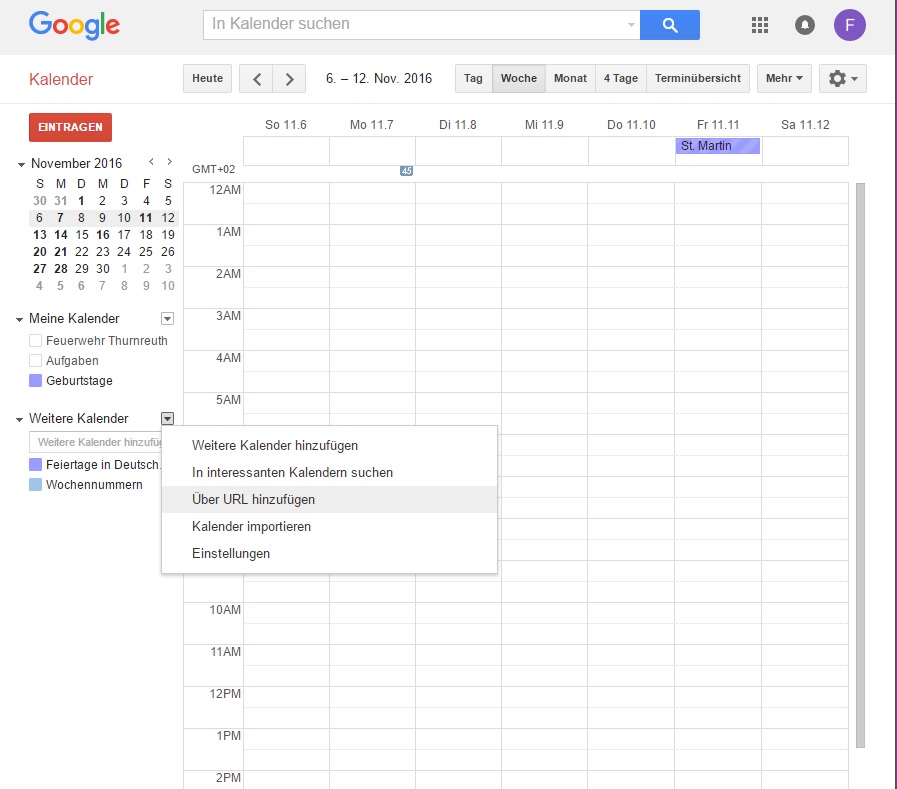The height and width of the screenshot is (789, 897).
Task: Select 'Über URL hinzufügen' menu entry
Action: 254,500
